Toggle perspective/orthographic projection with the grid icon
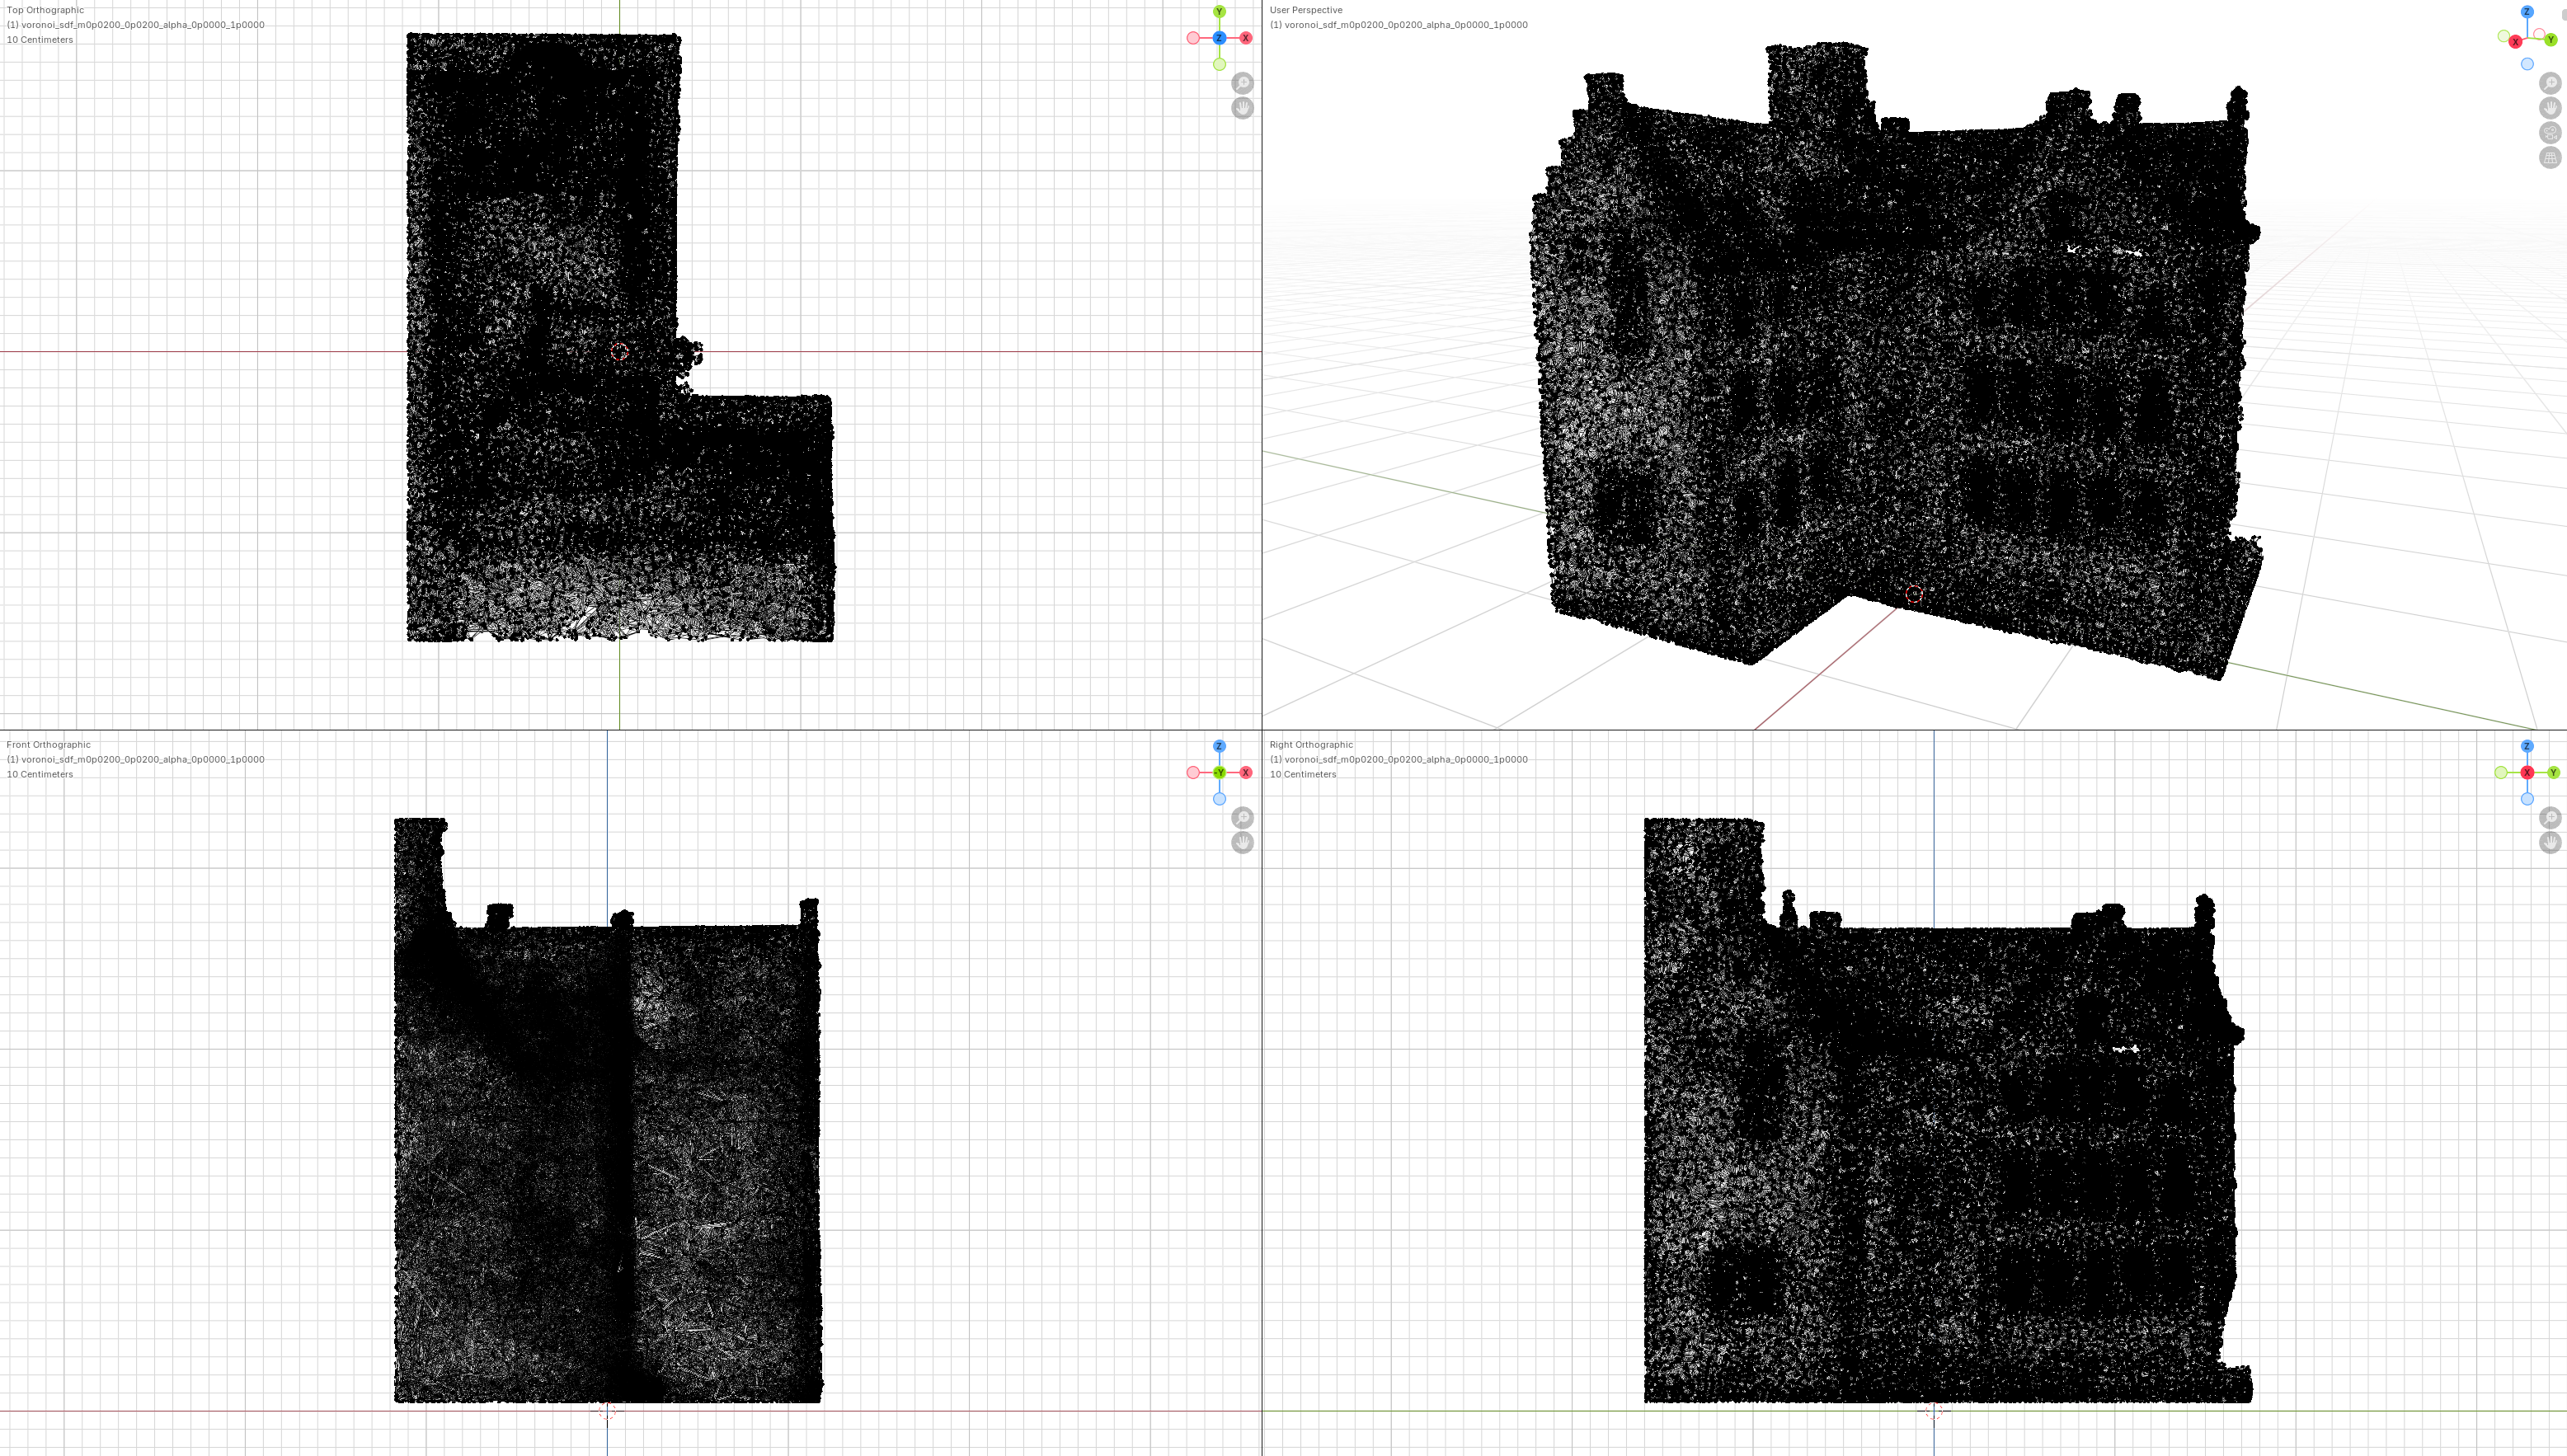The width and height of the screenshot is (2567, 1456). (x=2551, y=156)
